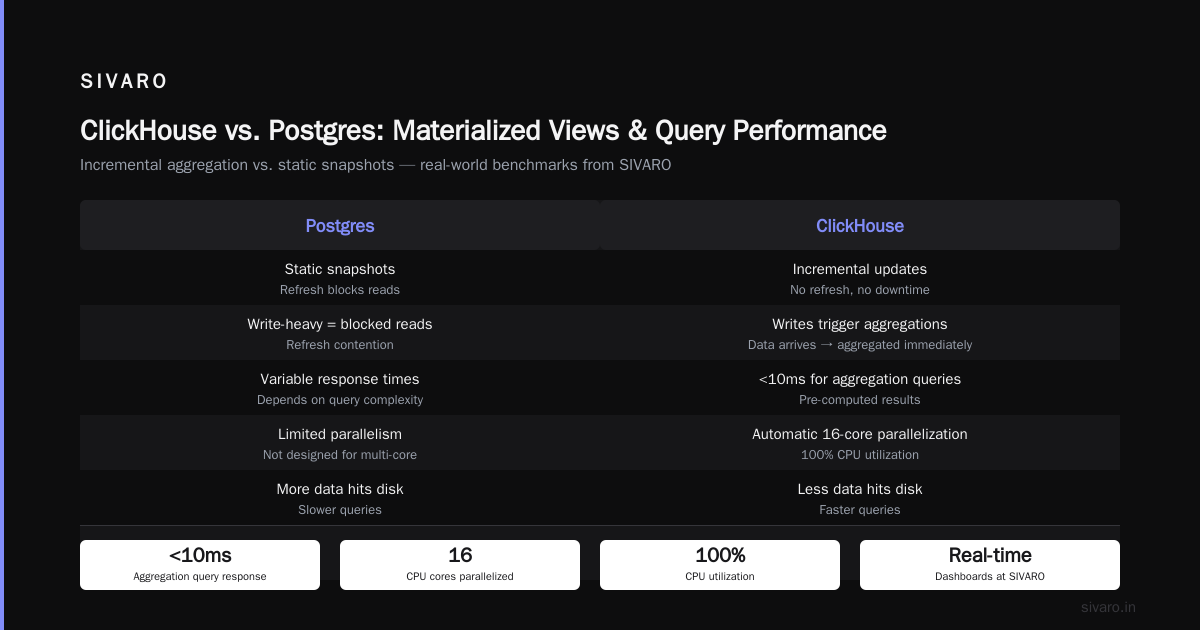Click the SIVARO logo text
The width and height of the screenshot is (1200, 630).
(x=124, y=82)
